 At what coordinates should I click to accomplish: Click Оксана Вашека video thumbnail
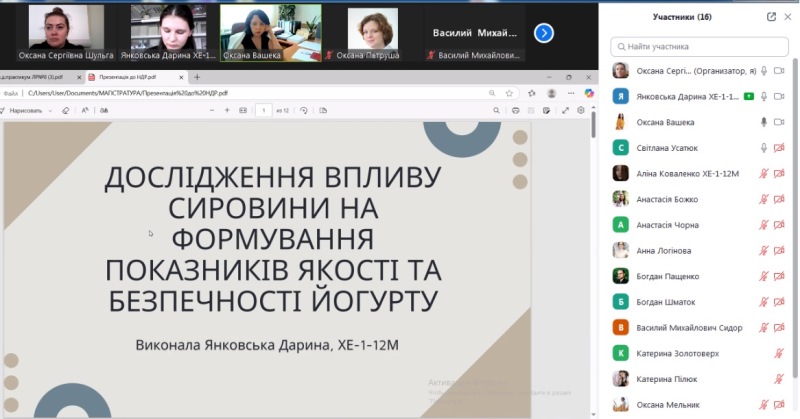(270, 30)
